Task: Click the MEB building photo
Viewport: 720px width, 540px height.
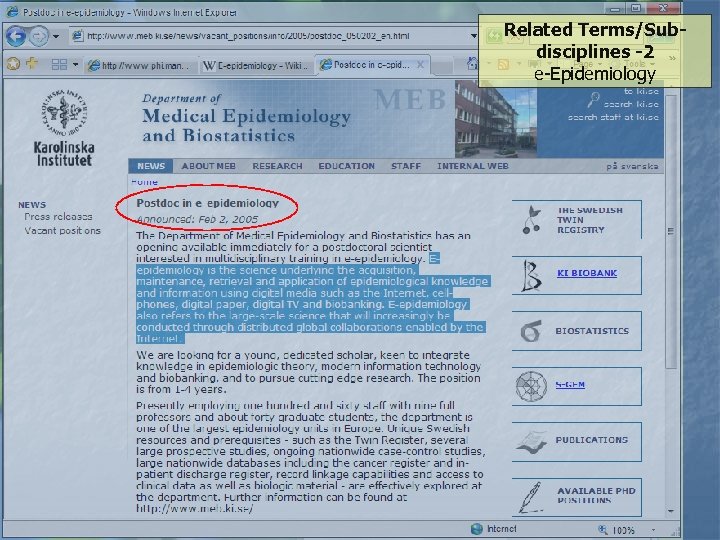Action: pyautogui.click(x=496, y=119)
